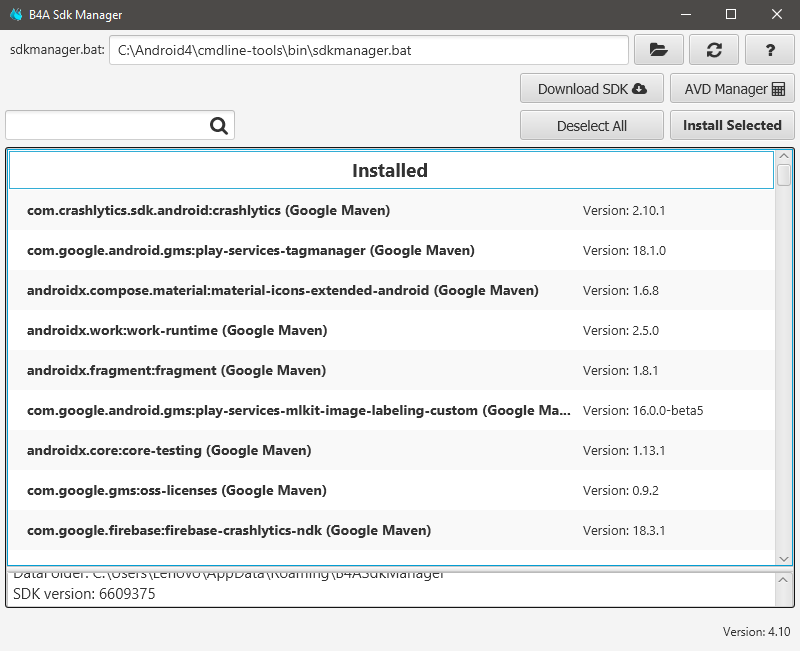This screenshot has width=800, height=651.
Task: Click the Installed section header
Action: [391, 170]
